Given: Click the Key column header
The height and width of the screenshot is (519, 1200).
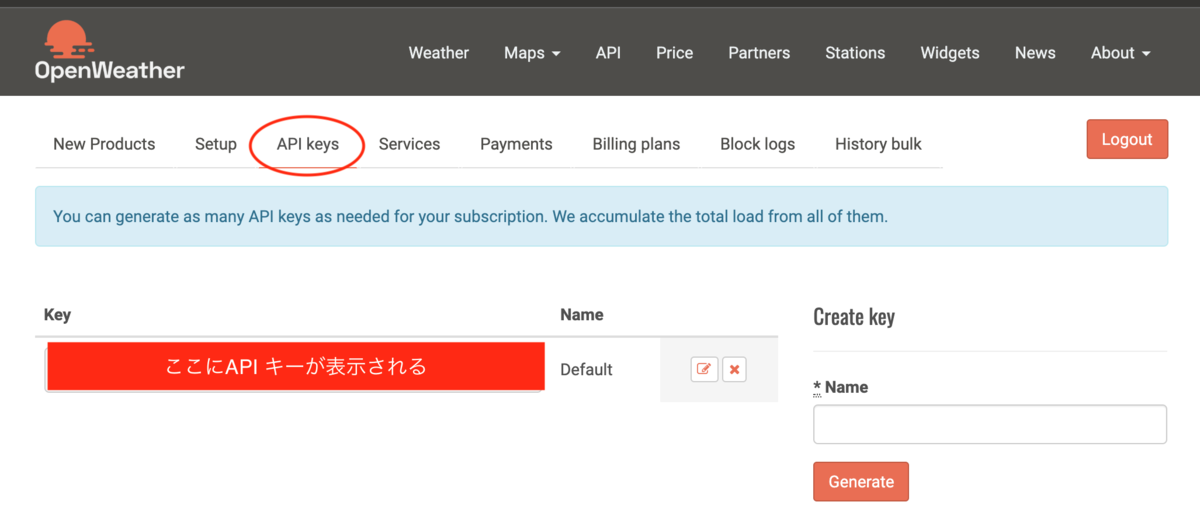Looking at the screenshot, I should click(57, 315).
